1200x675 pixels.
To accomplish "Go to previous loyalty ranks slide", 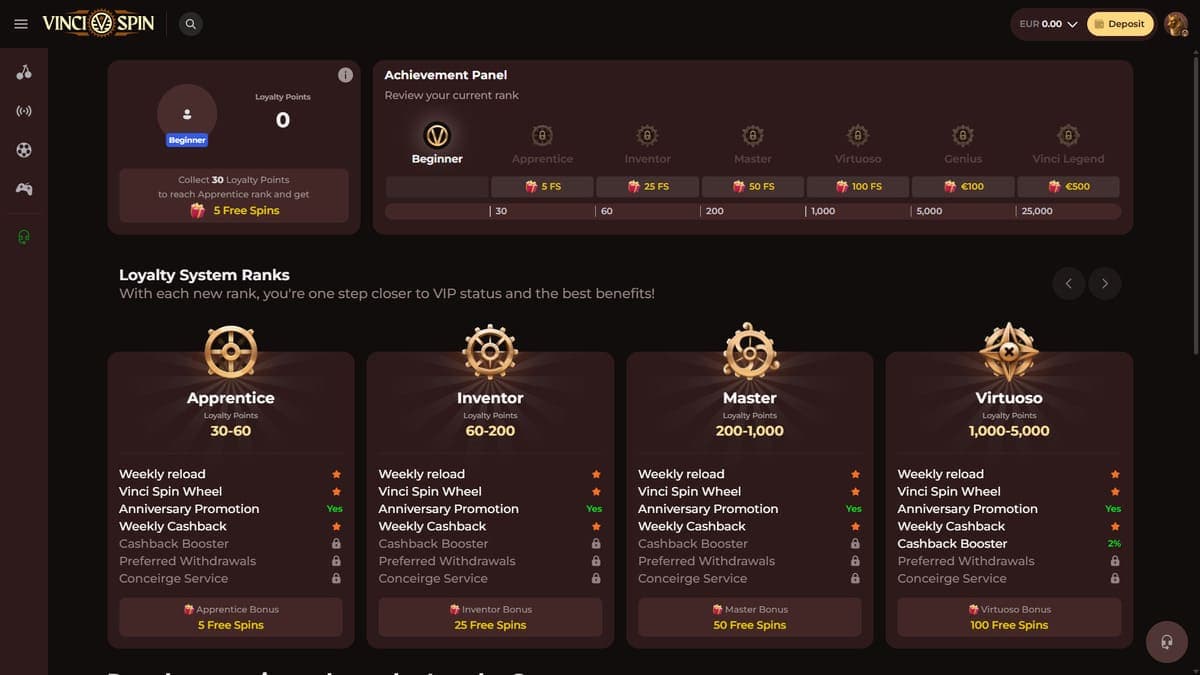I will point(1068,284).
